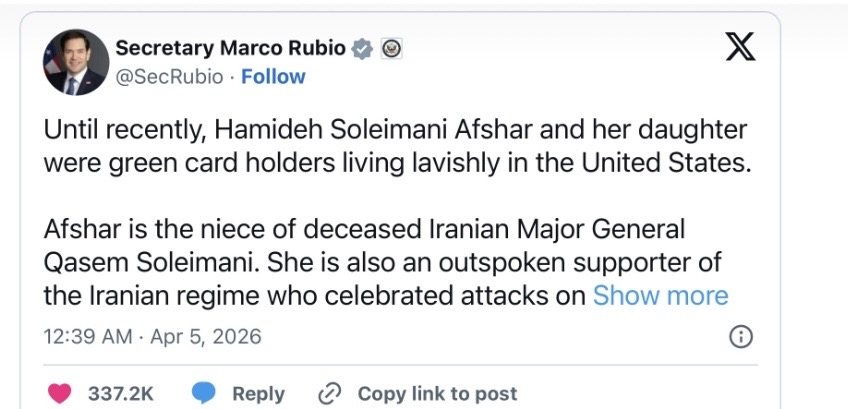Screen dimensions: 848x409
Task: Click the gray verified checkmark badge
Action: [x=364, y=48]
